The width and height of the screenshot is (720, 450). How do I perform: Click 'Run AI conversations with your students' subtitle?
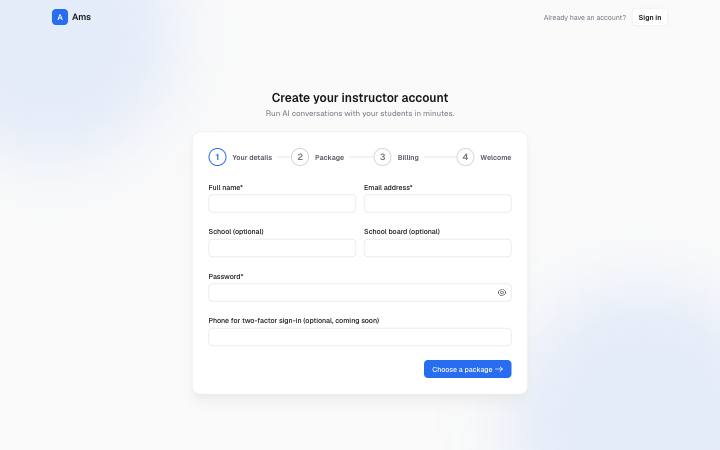click(360, 113)
